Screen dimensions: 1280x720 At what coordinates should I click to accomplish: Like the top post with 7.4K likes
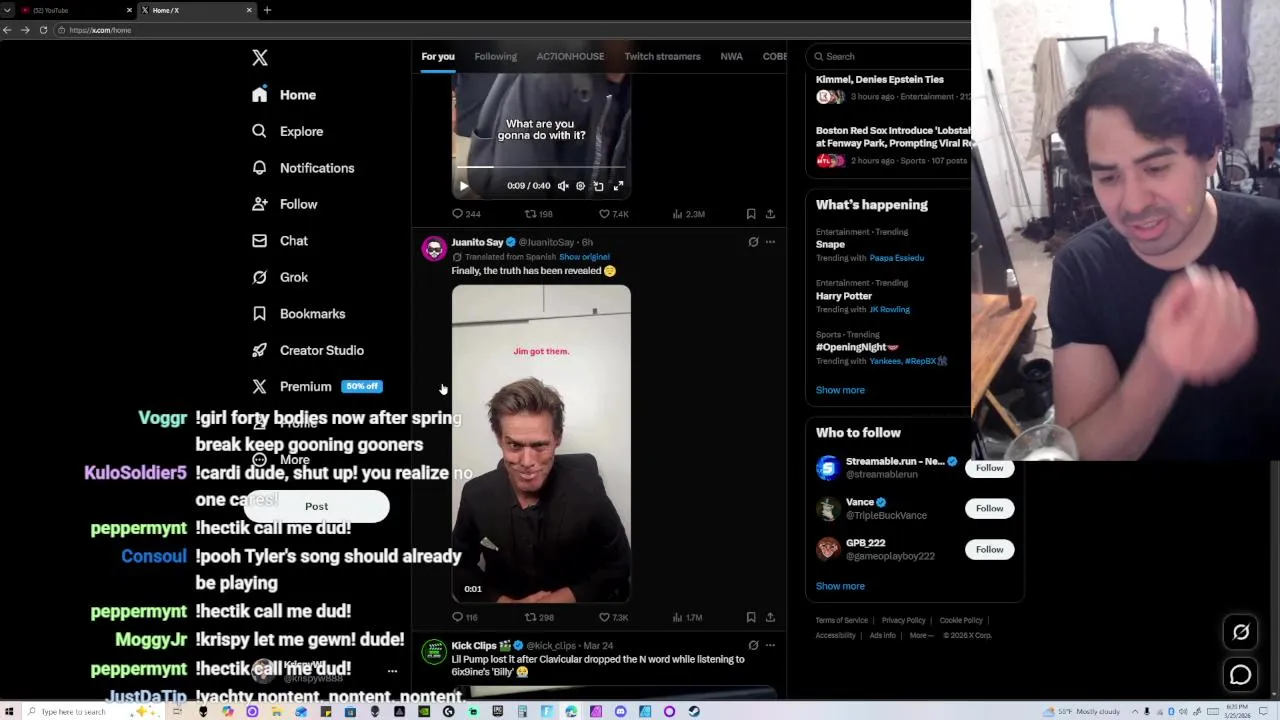[613, 214]
